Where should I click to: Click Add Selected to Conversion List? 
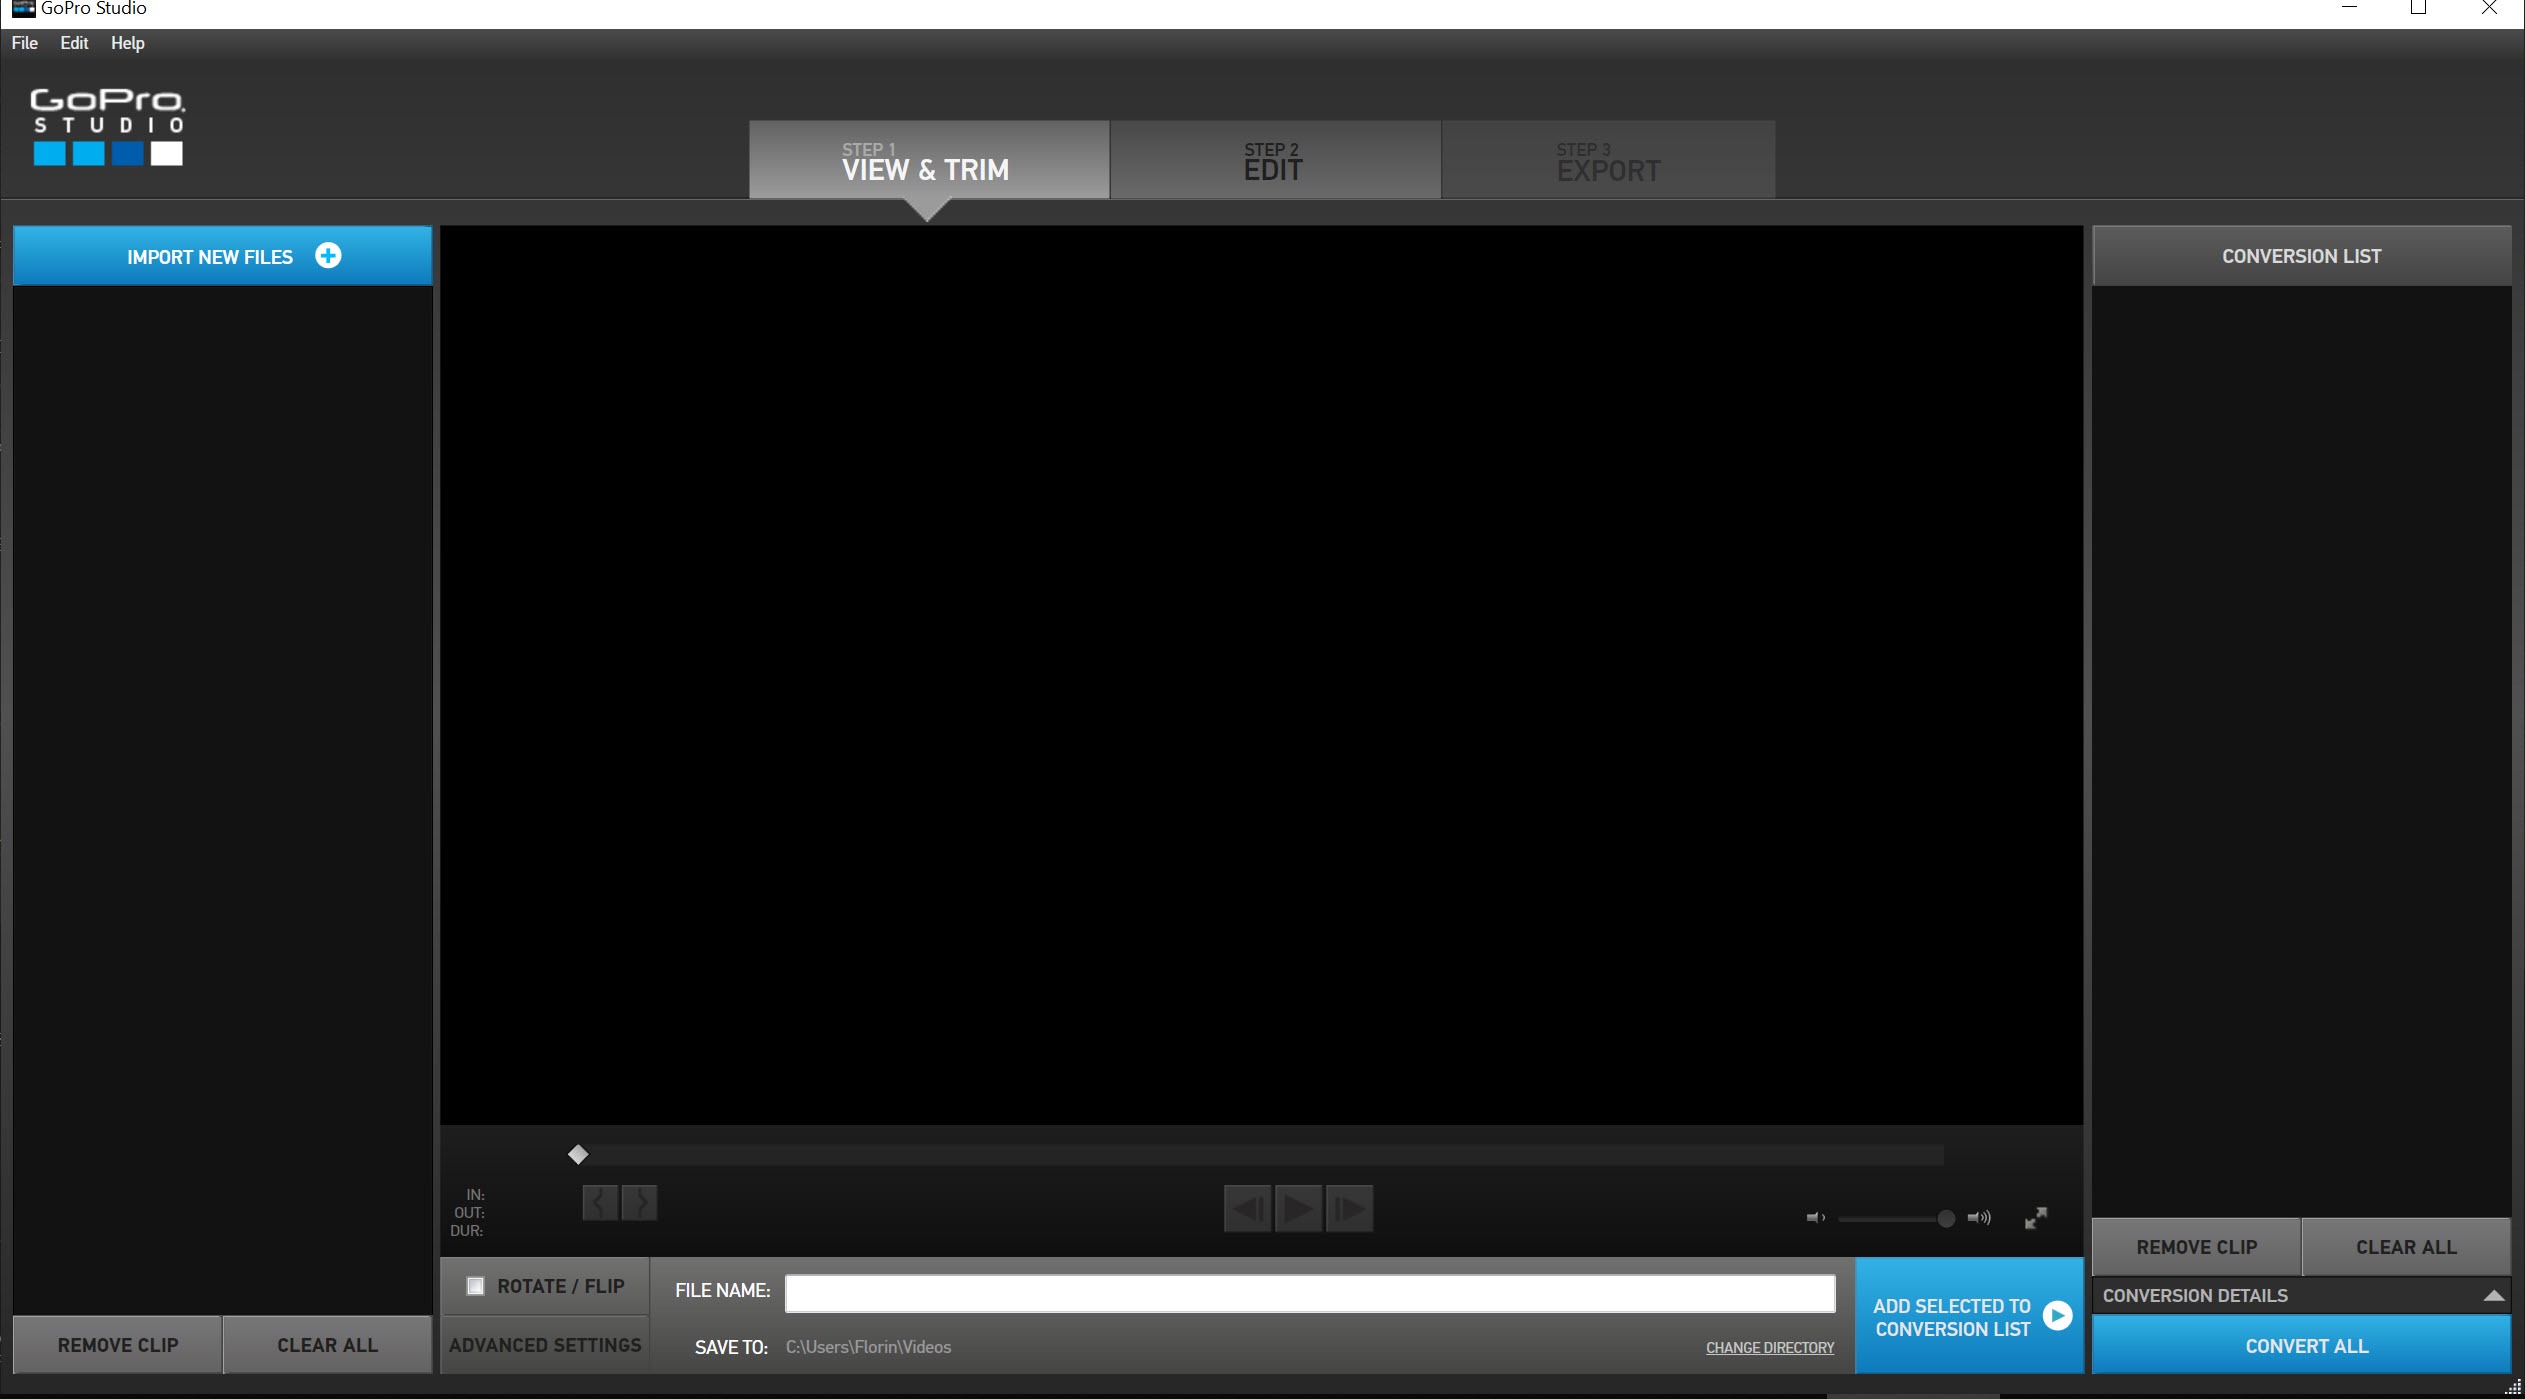tap(1968, 1316)
